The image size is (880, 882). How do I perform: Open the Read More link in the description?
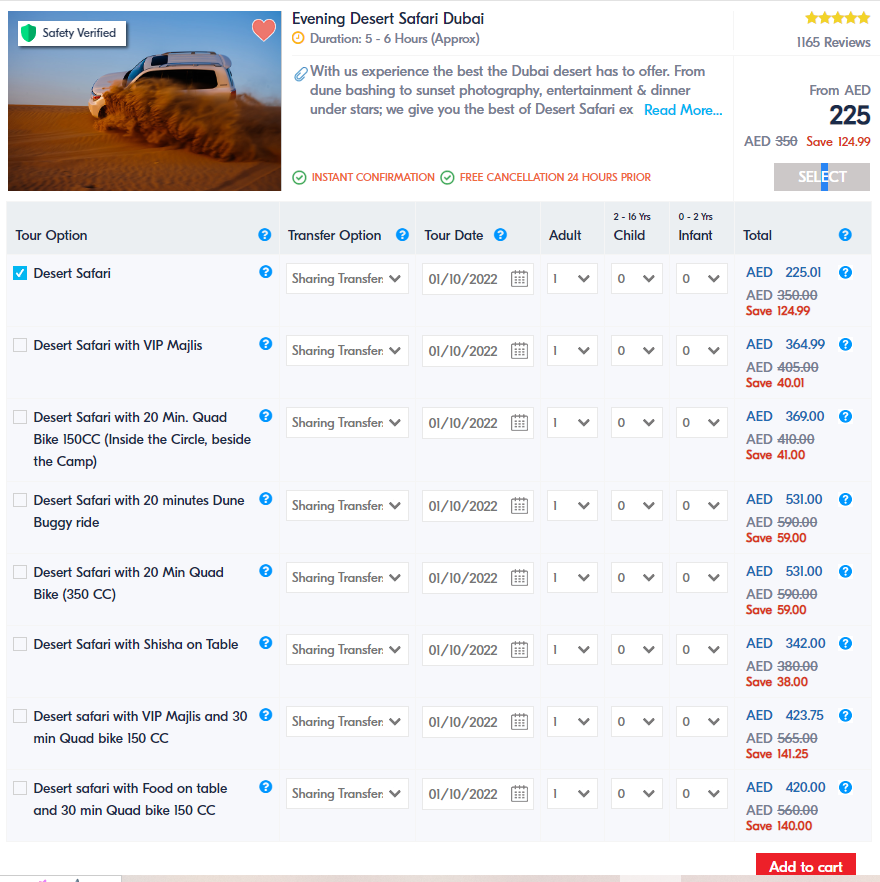coord(683,109)
